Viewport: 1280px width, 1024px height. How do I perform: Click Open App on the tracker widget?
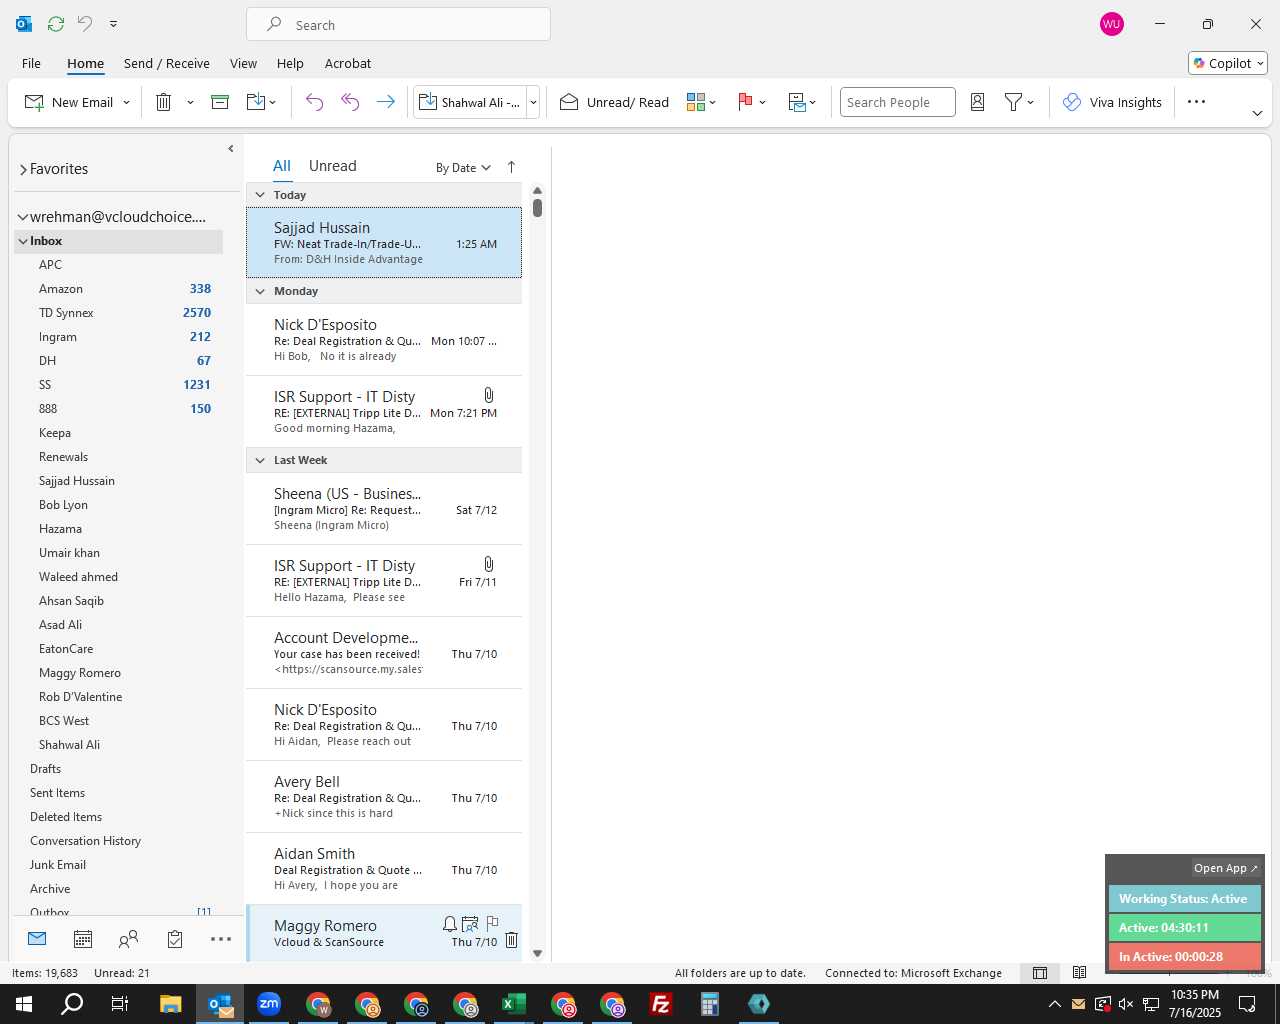pos(1226,868)
